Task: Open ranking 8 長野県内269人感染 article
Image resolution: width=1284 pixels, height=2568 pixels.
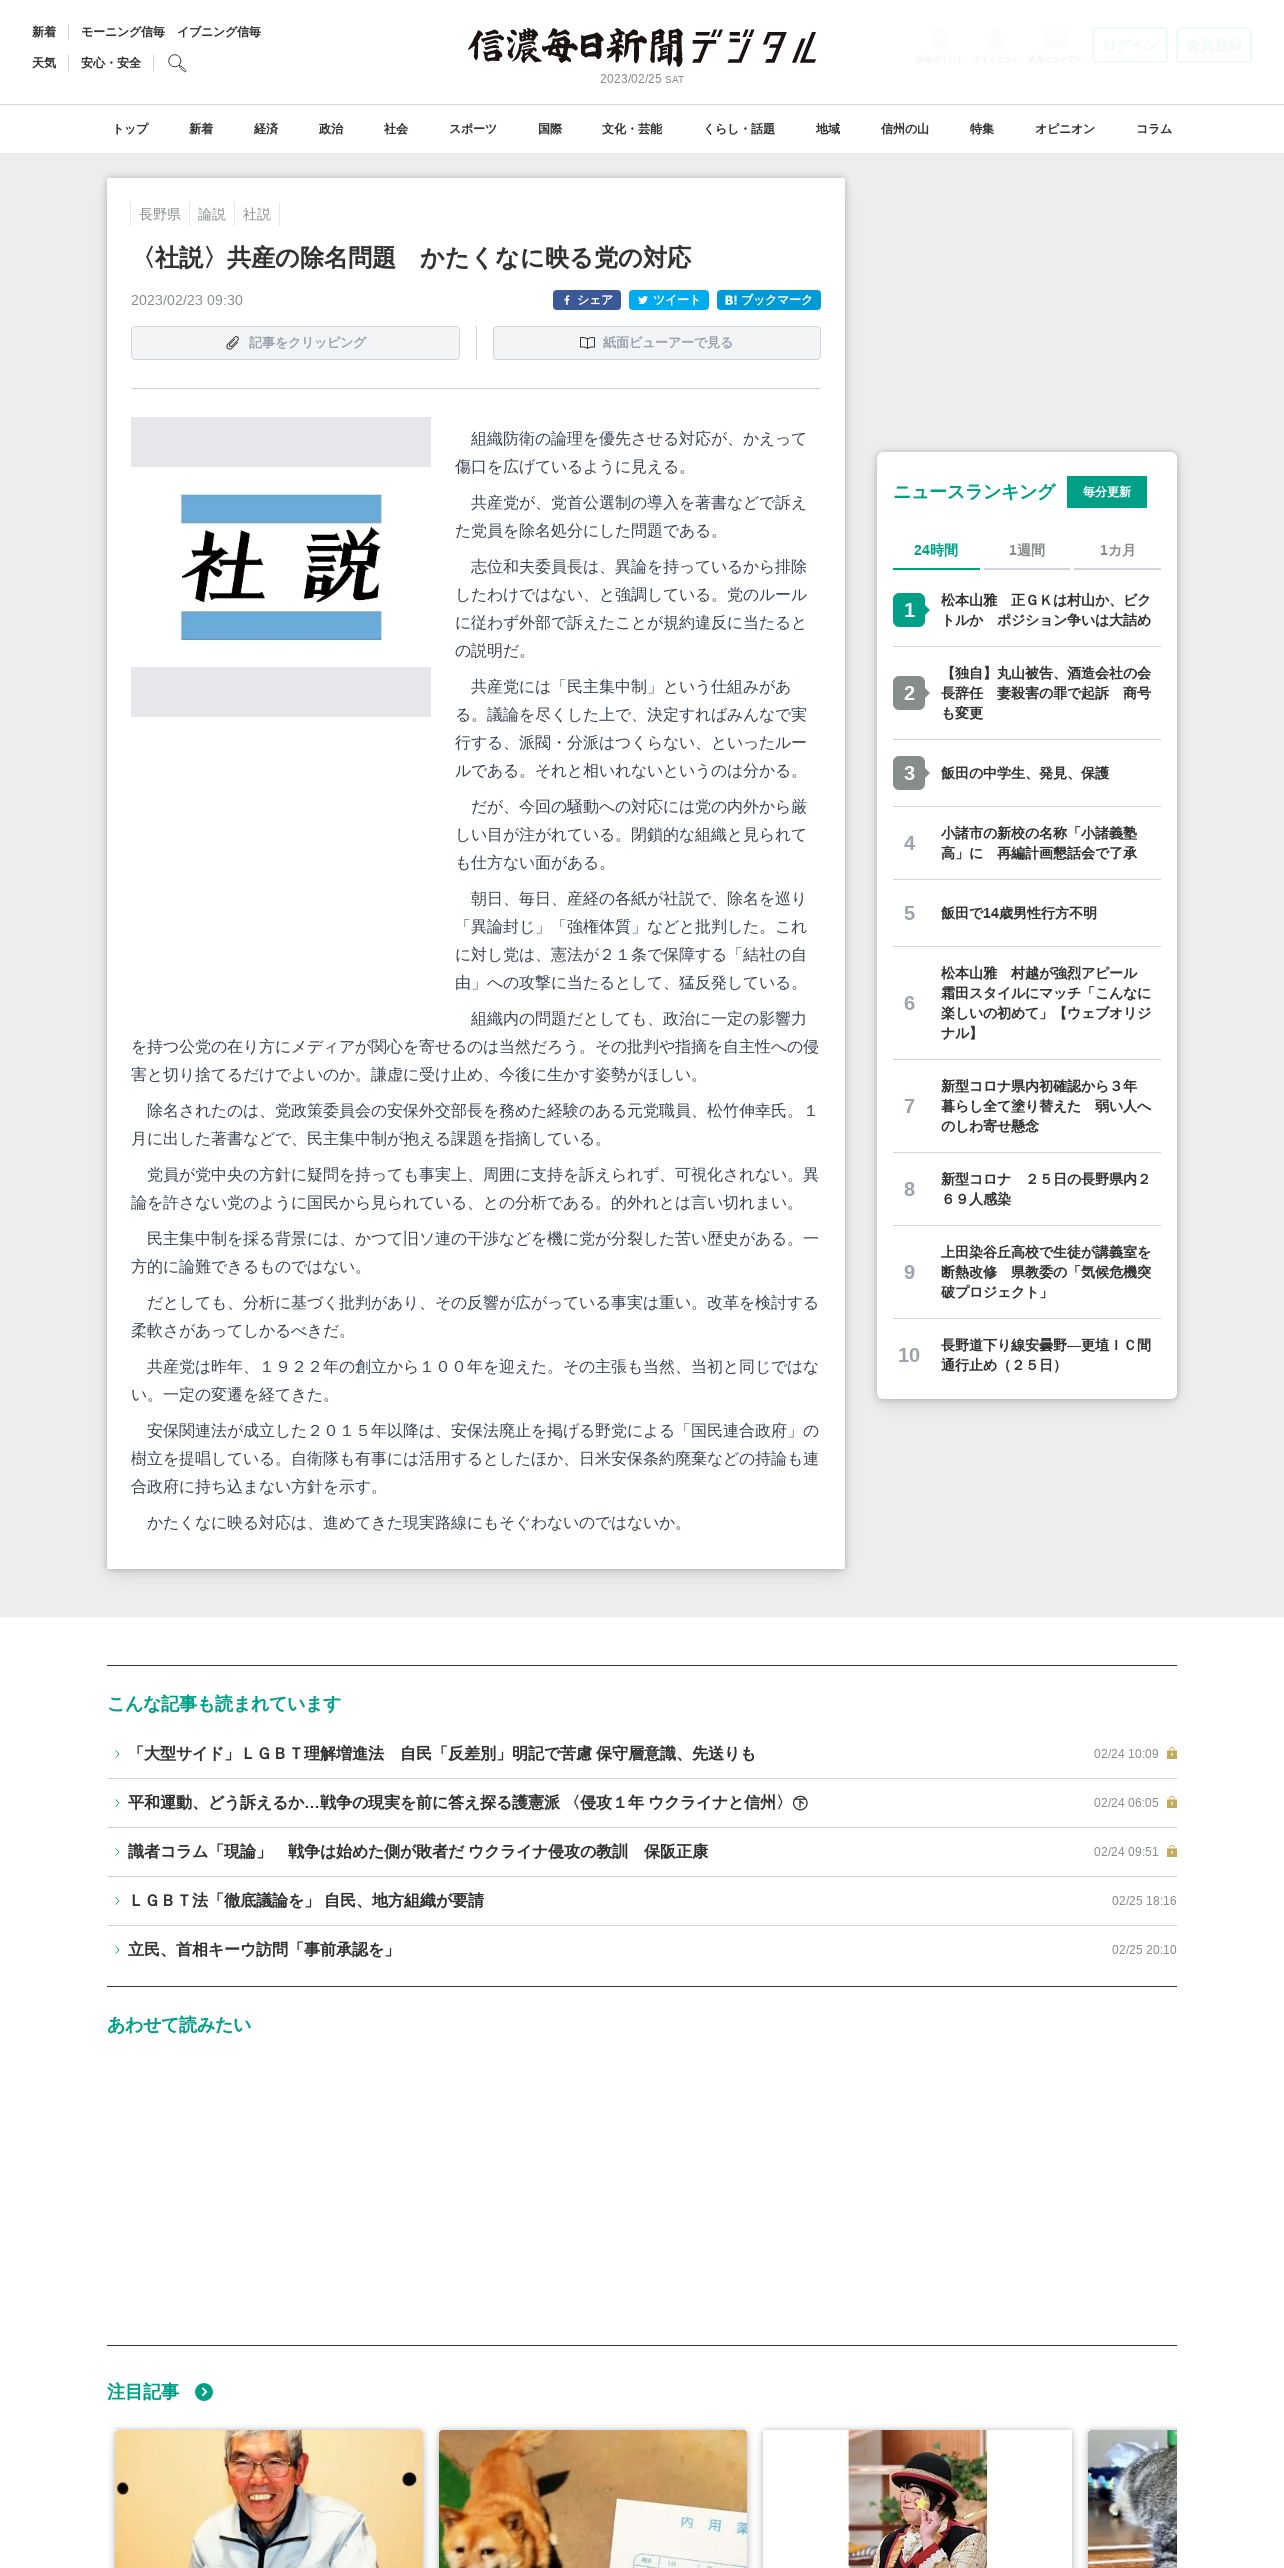Action: 1027,1189
